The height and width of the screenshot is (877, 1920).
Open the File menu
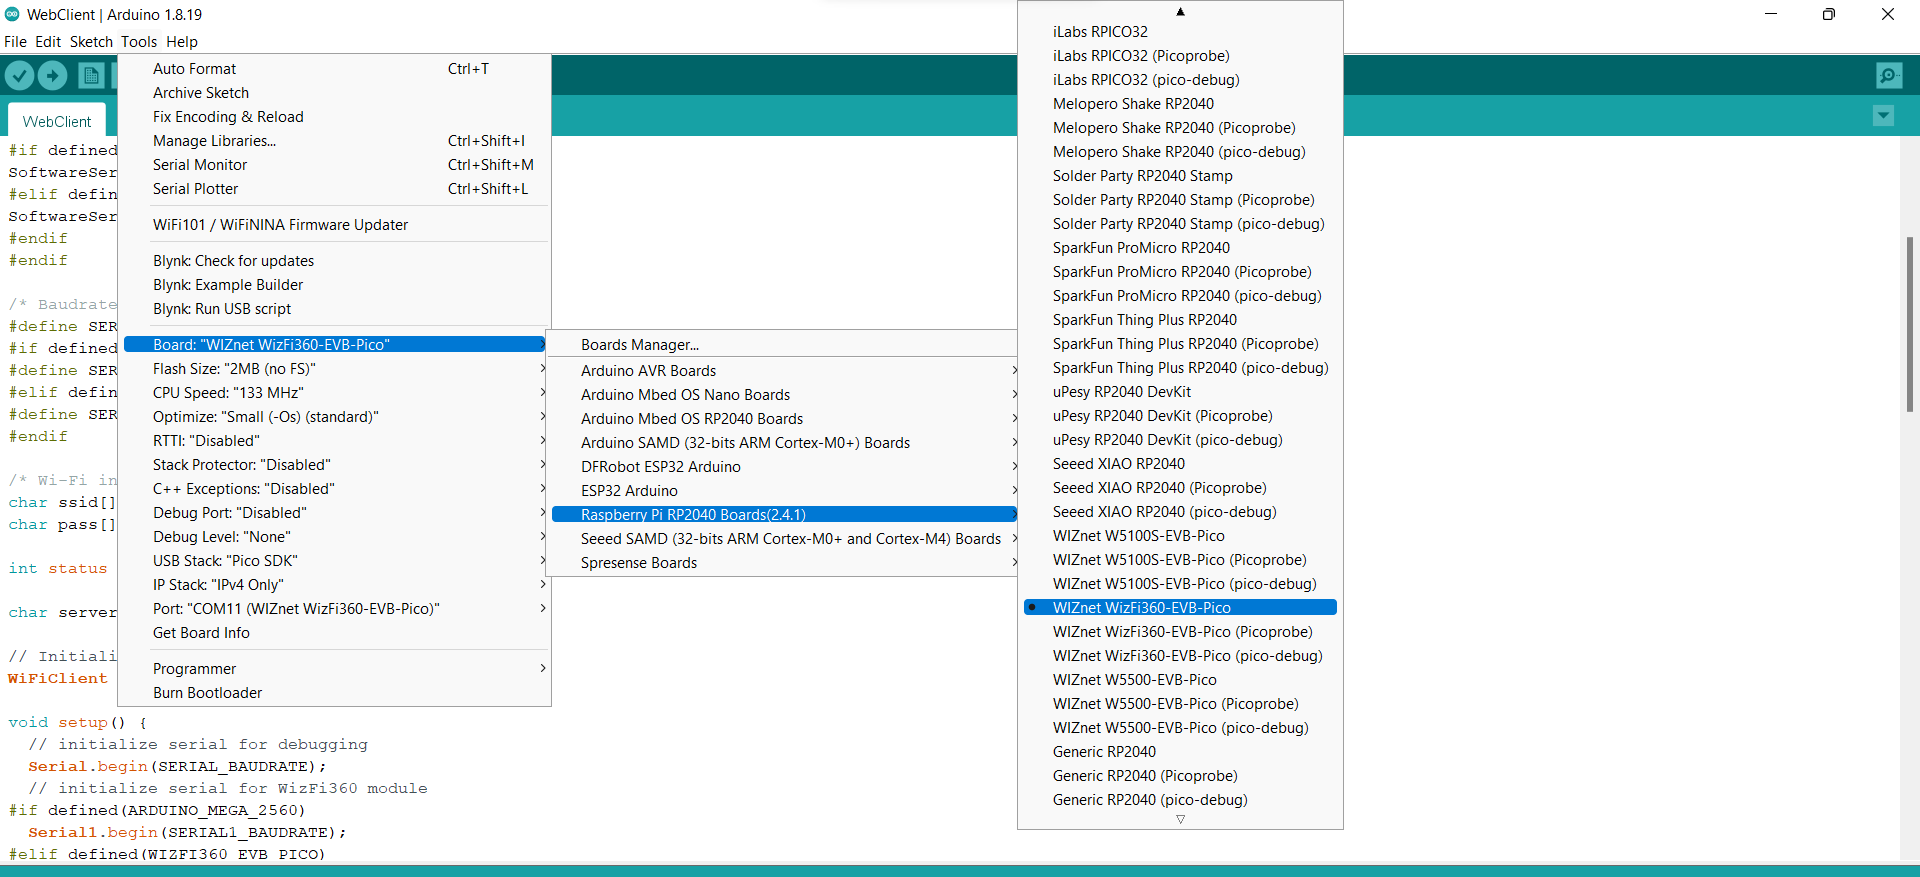coord(15,42)
